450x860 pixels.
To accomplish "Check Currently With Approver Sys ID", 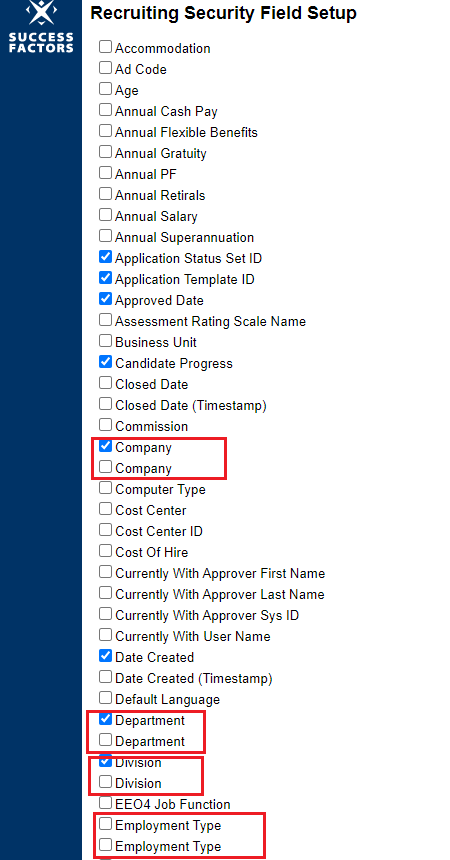I will pyautogui.click(x=105, y=614).
